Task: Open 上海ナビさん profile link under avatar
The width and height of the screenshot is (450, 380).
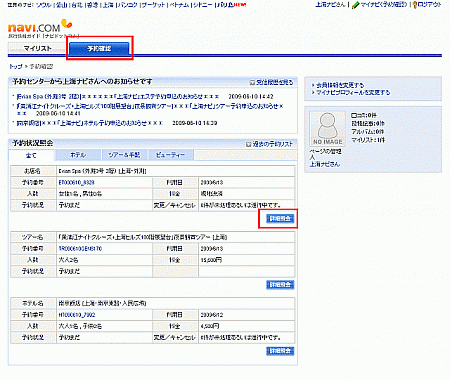Action: 325,164
